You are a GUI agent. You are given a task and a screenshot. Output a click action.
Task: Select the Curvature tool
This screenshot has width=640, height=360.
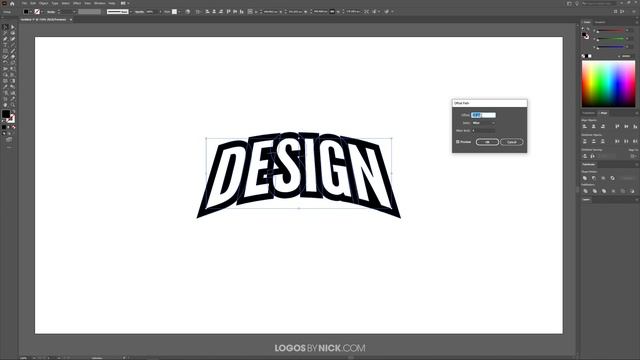pyautogui.click(x=13, y=39)
